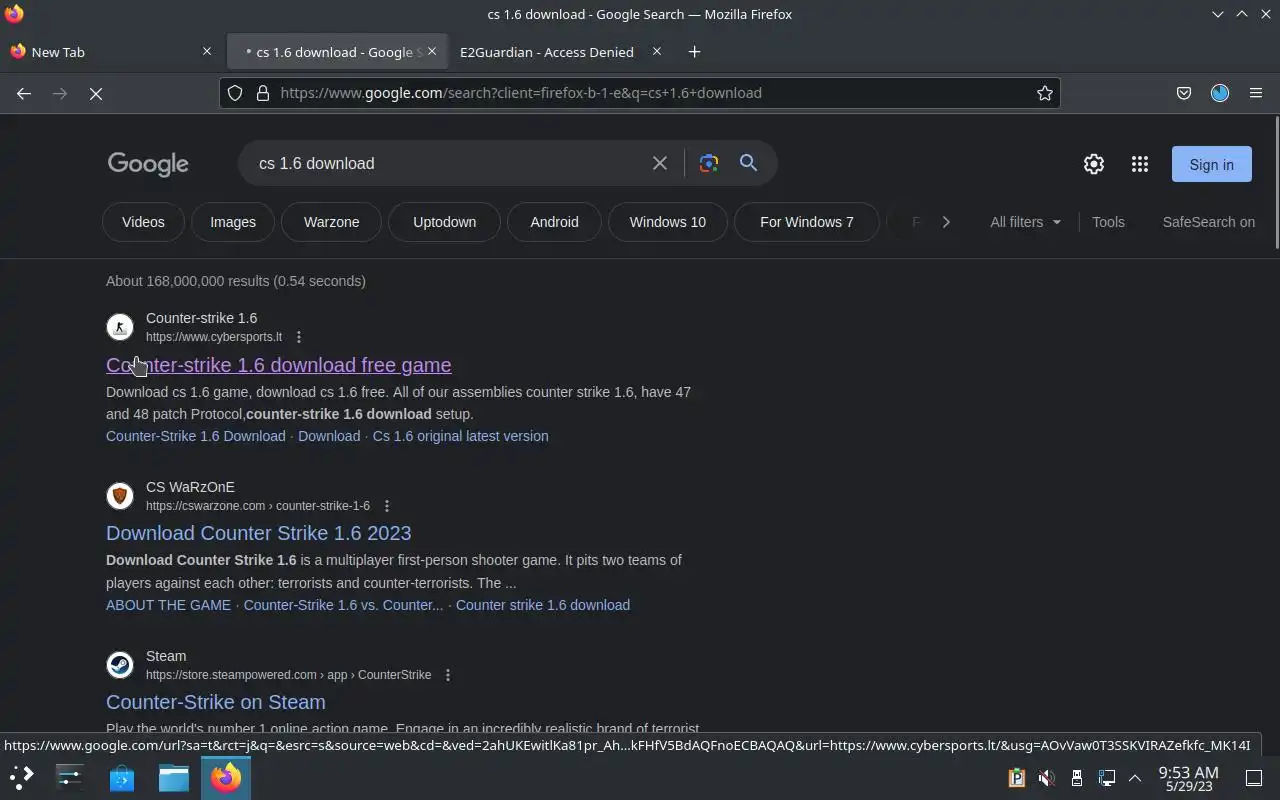Open the KDE application launcher
Screen dimensions: 1280x800
(x=22, y=777)
